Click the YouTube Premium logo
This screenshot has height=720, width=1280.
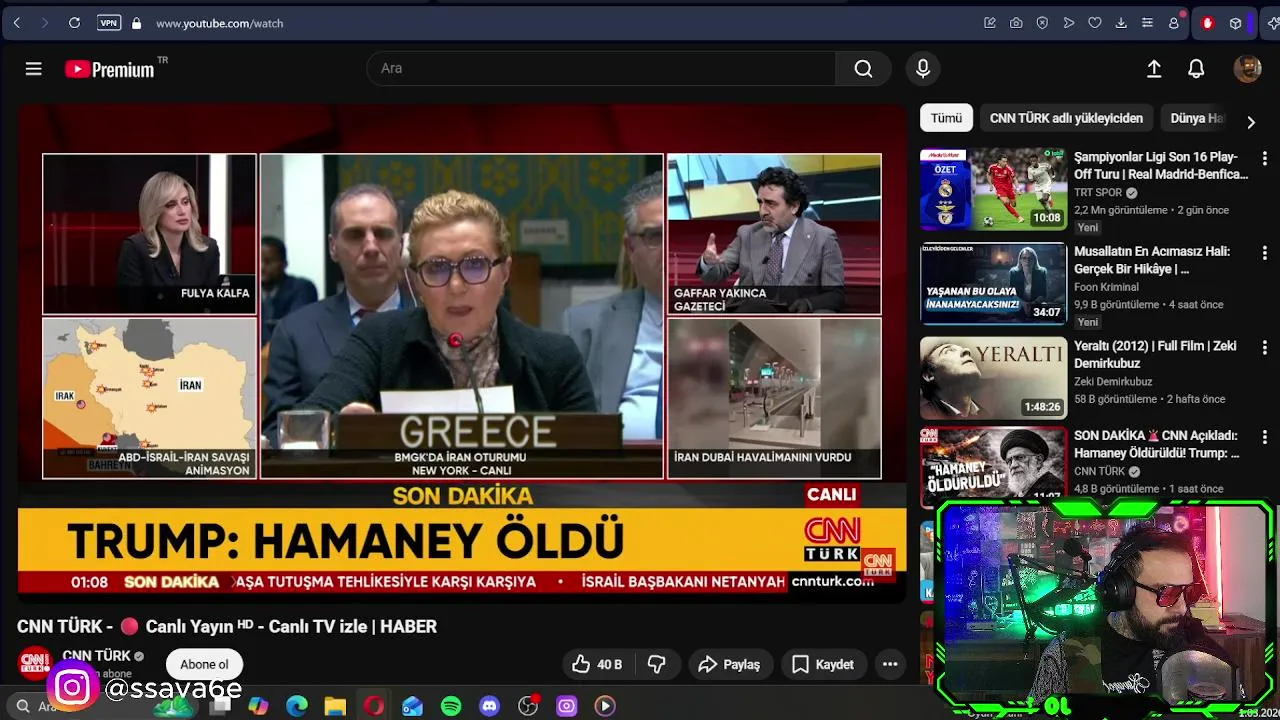(110, 69)
